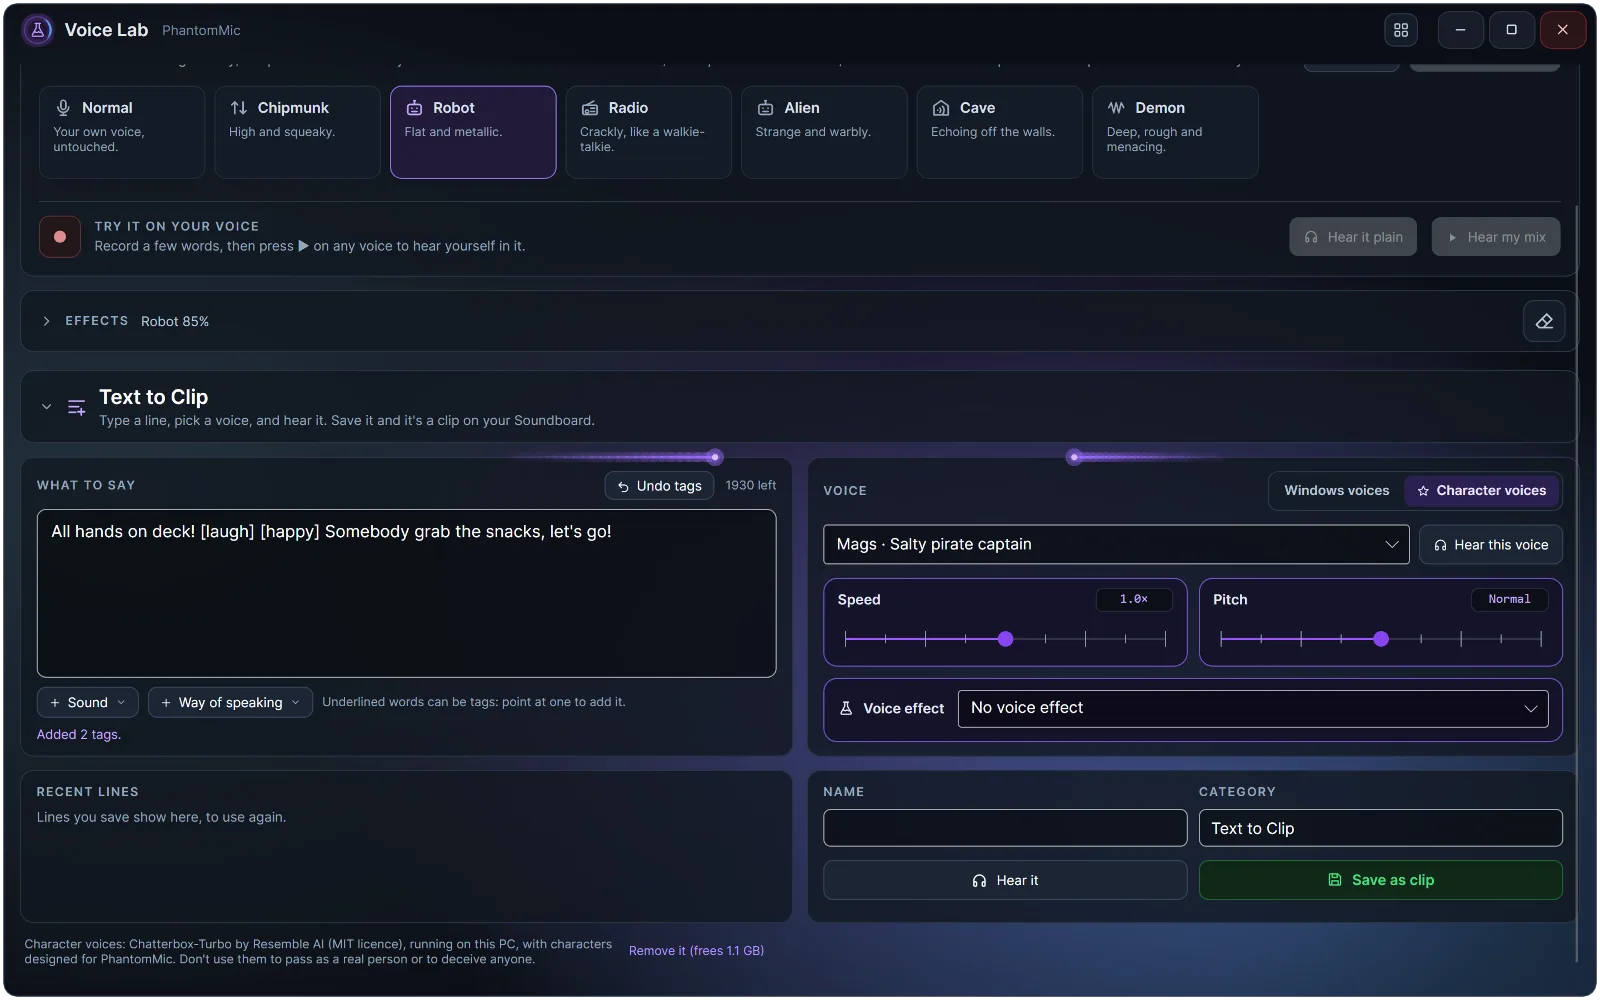Select the Chipmunk voice preset
Viewport: 1600px width, 1000px height.
click(x=297, y=132)
